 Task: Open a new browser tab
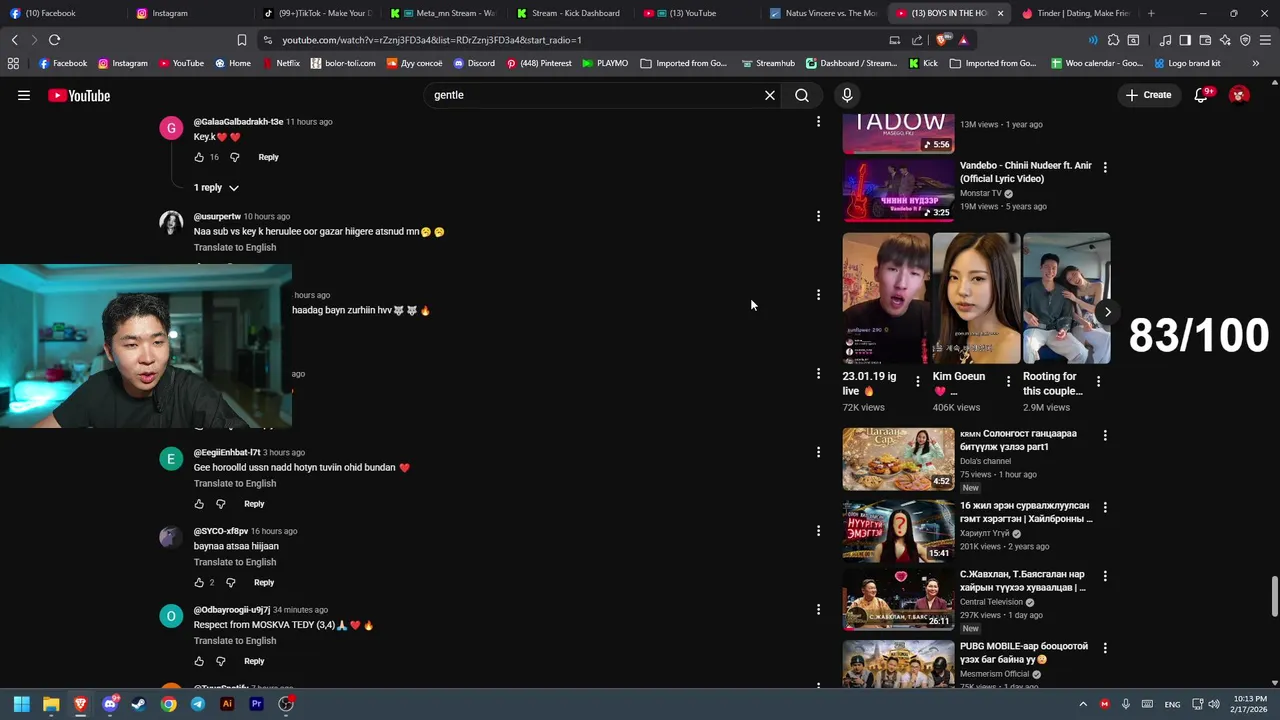(1151, 13)
